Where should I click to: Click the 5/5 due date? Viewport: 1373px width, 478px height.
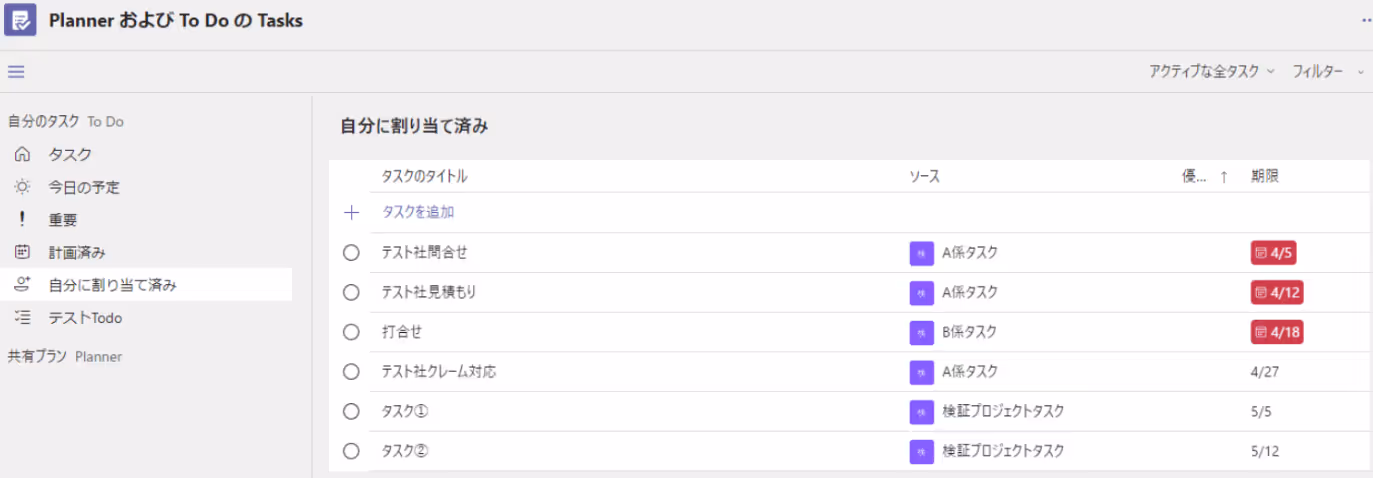click(1262, 411)
